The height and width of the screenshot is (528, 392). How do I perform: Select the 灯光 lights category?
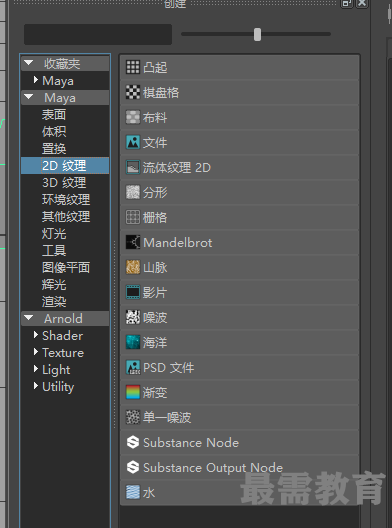coord(54,233)
